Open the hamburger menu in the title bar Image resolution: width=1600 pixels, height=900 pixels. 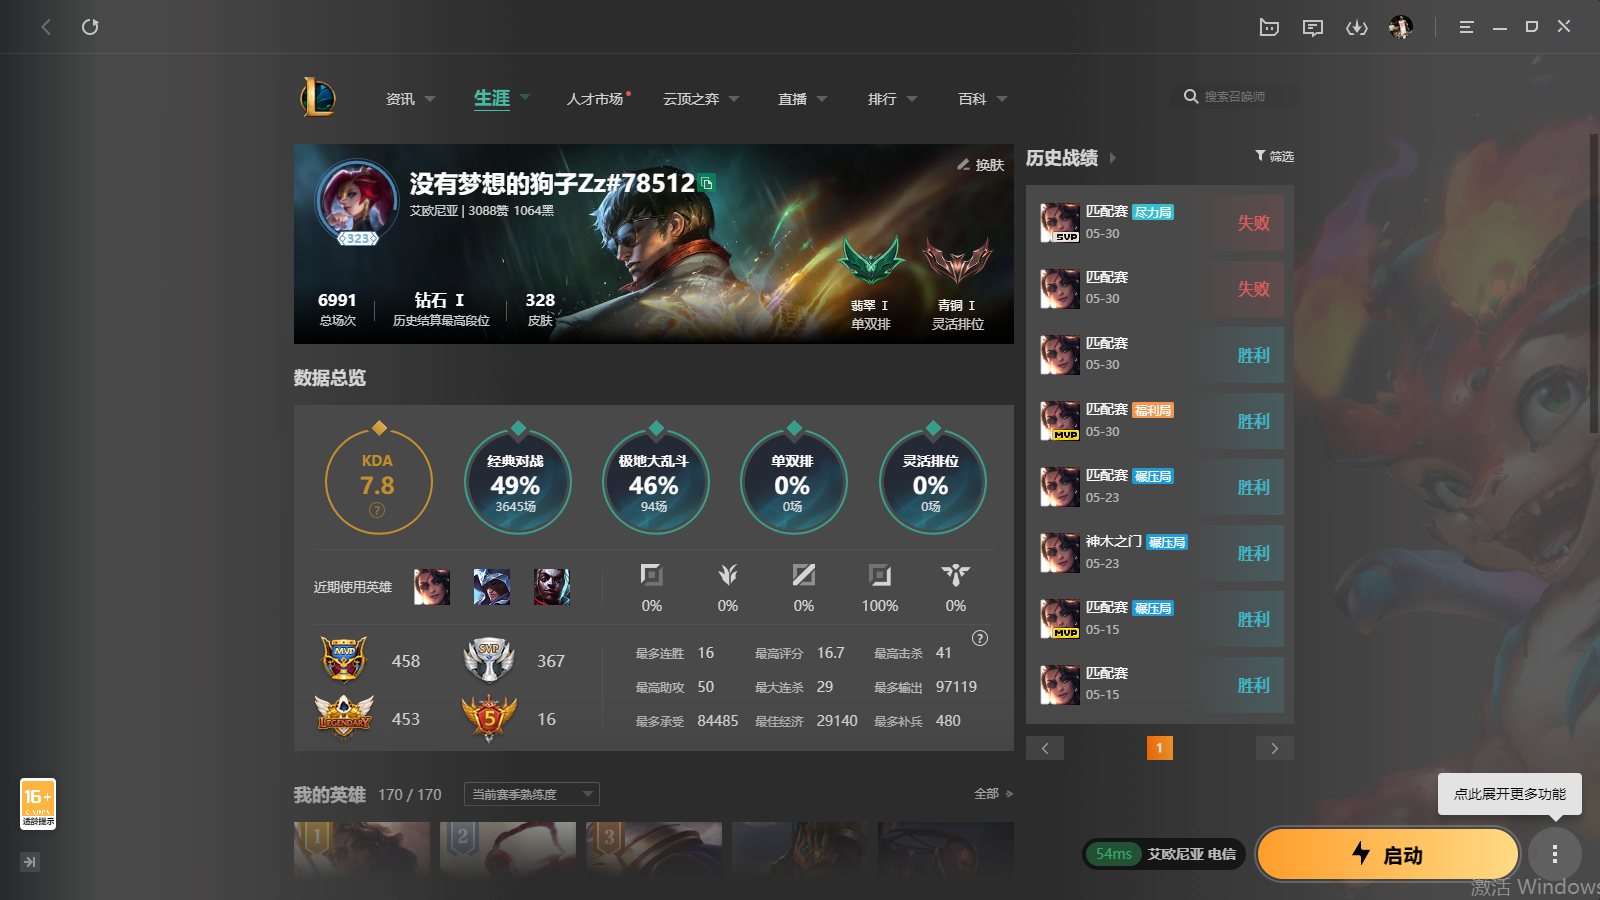1466,27
